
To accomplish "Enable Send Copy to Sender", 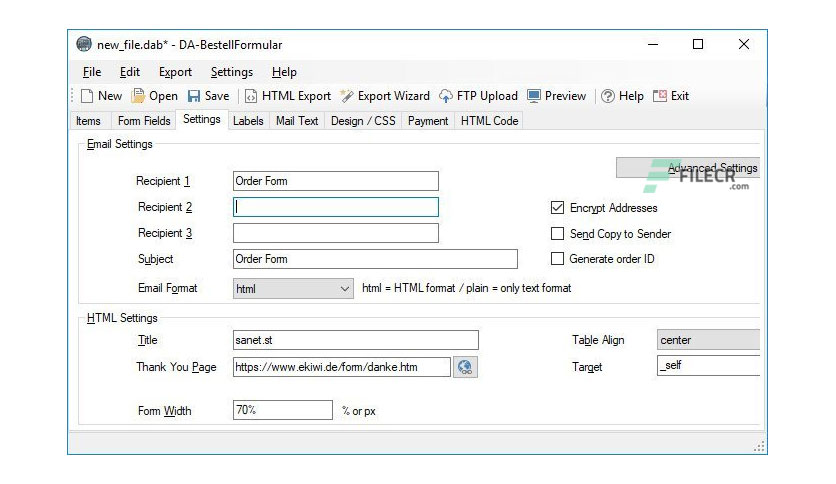I will (557, 233).
